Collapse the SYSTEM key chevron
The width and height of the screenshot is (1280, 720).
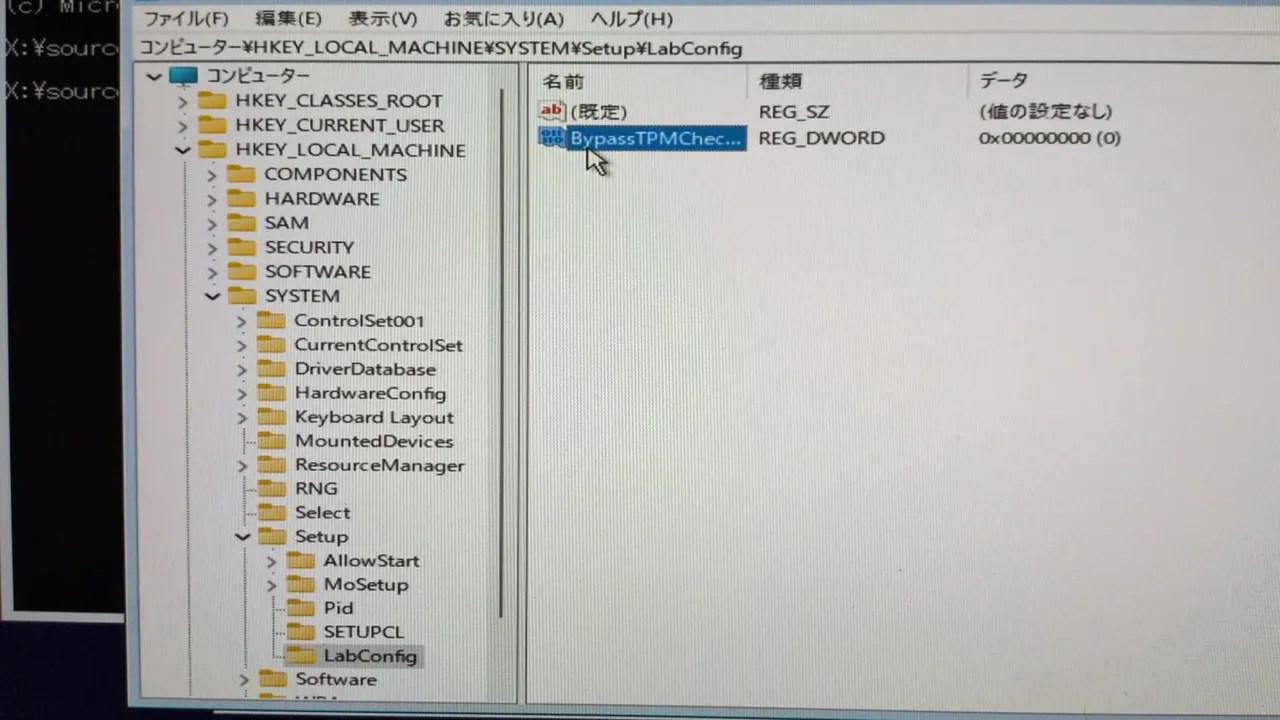point(212,296)
